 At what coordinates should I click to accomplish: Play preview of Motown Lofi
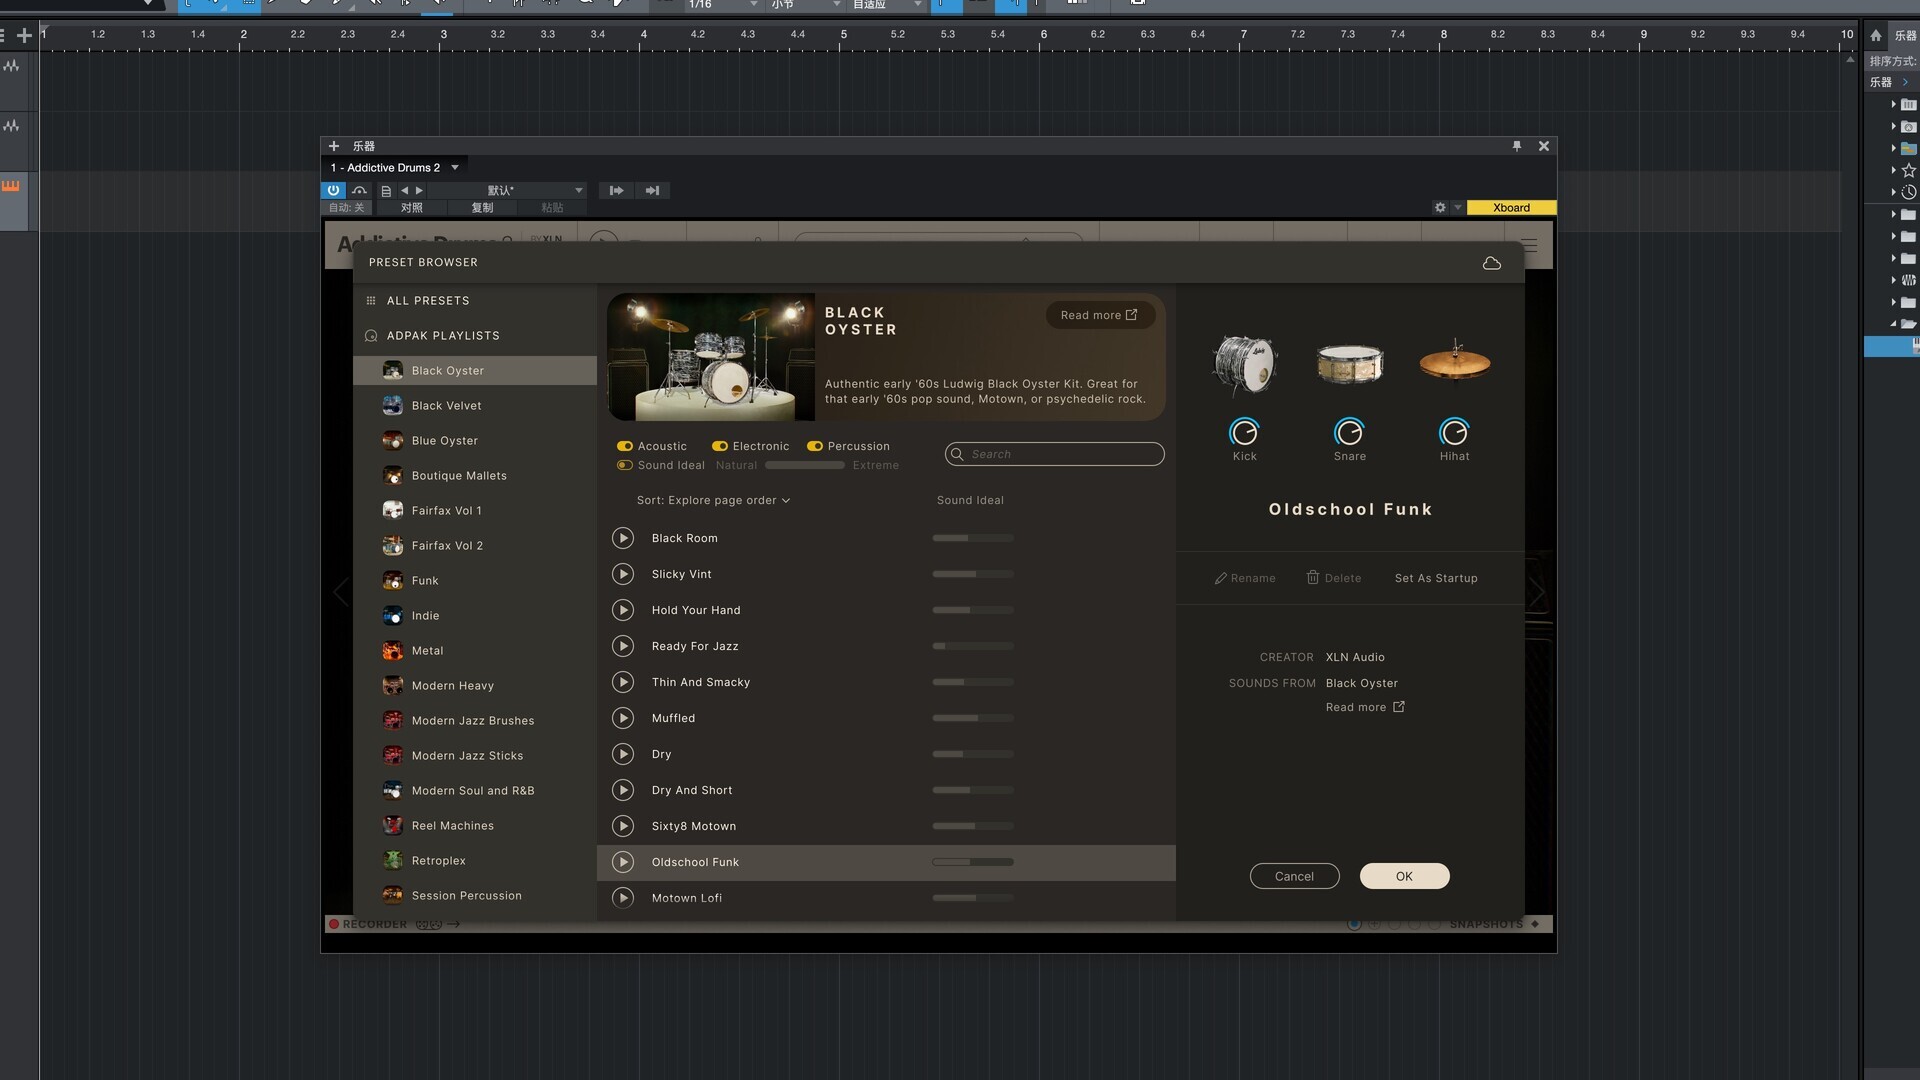pos(623,898)
